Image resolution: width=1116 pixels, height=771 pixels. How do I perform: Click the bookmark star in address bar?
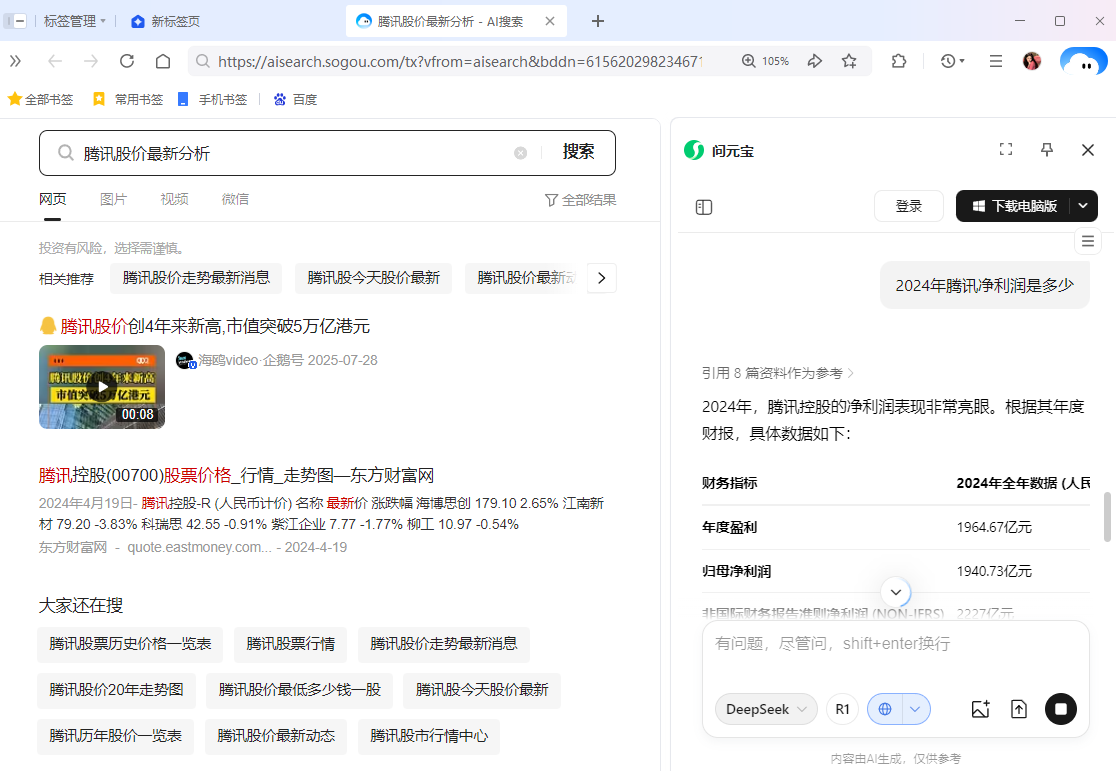849,60
